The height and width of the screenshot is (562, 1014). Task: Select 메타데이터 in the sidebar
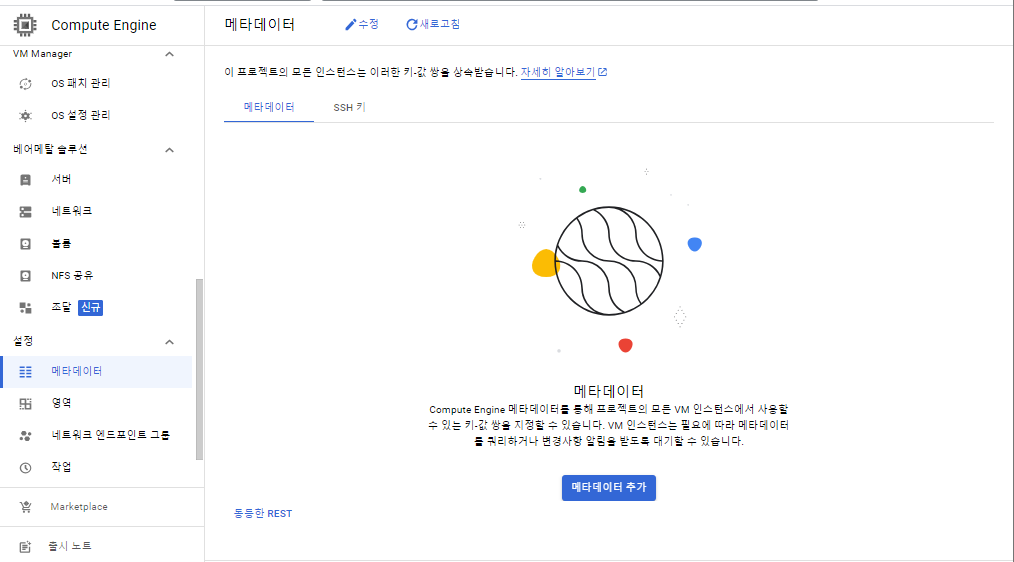(x=96, y=371)
